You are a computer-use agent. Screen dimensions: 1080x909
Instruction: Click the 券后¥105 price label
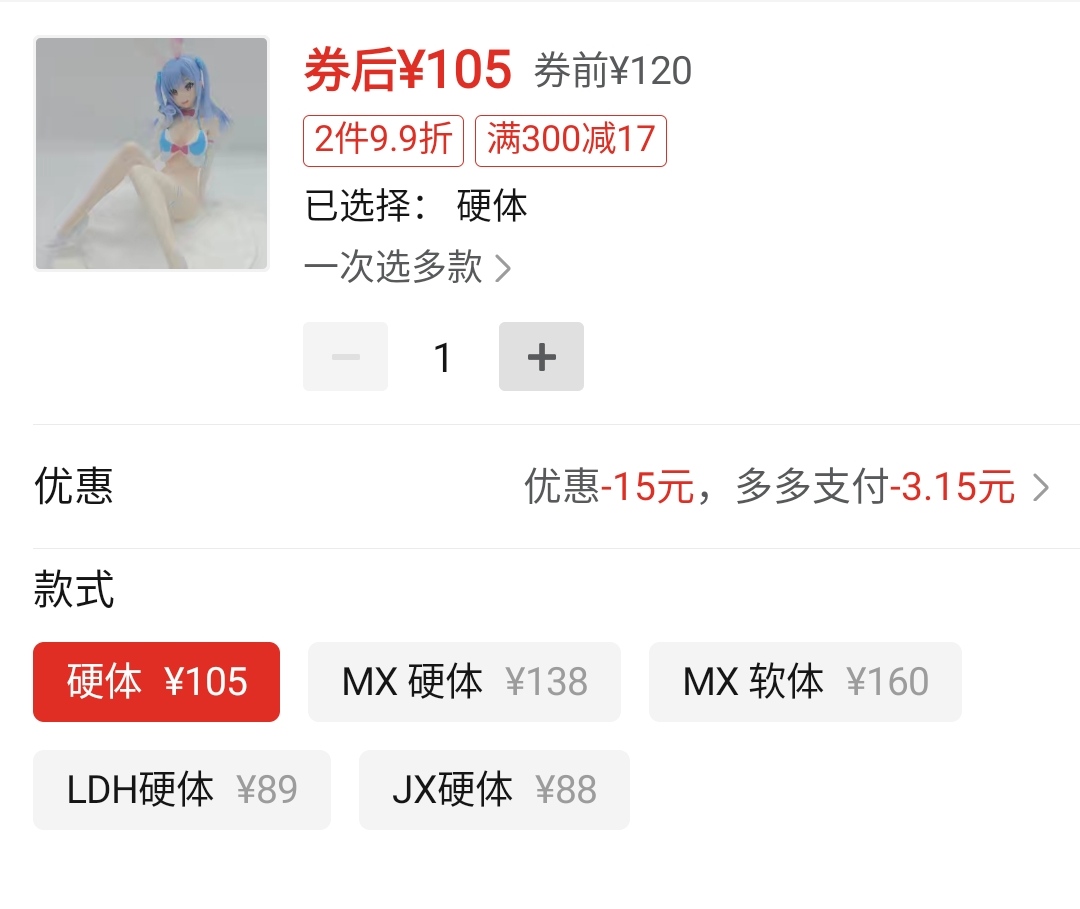[408, 70]
